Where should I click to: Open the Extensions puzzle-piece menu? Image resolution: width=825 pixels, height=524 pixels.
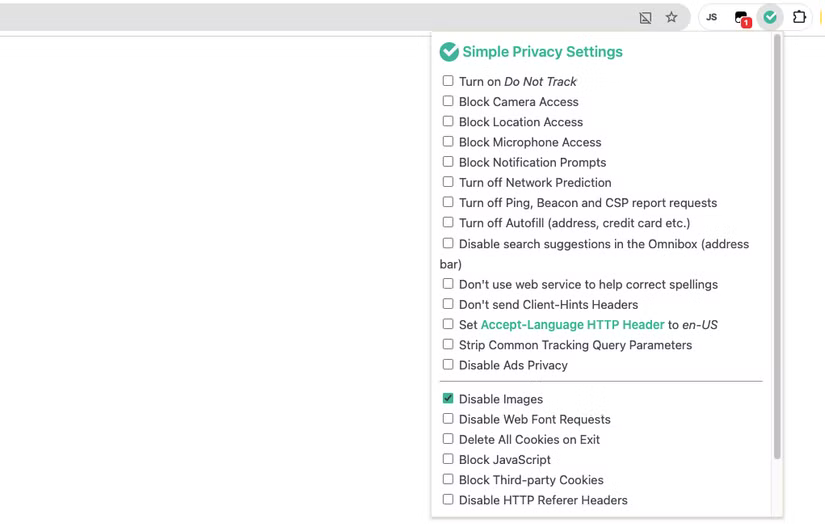pos(800,17)
